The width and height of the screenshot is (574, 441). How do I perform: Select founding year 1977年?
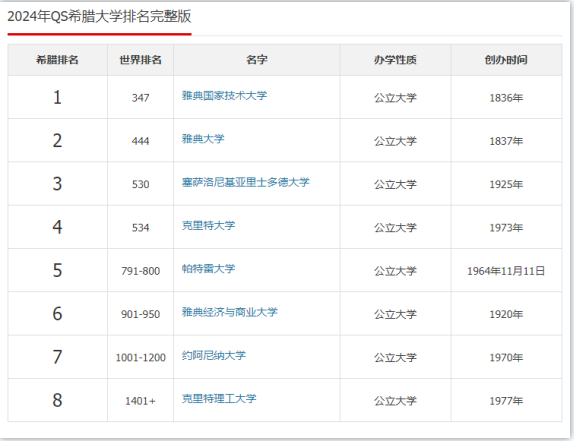click(506, 401)
